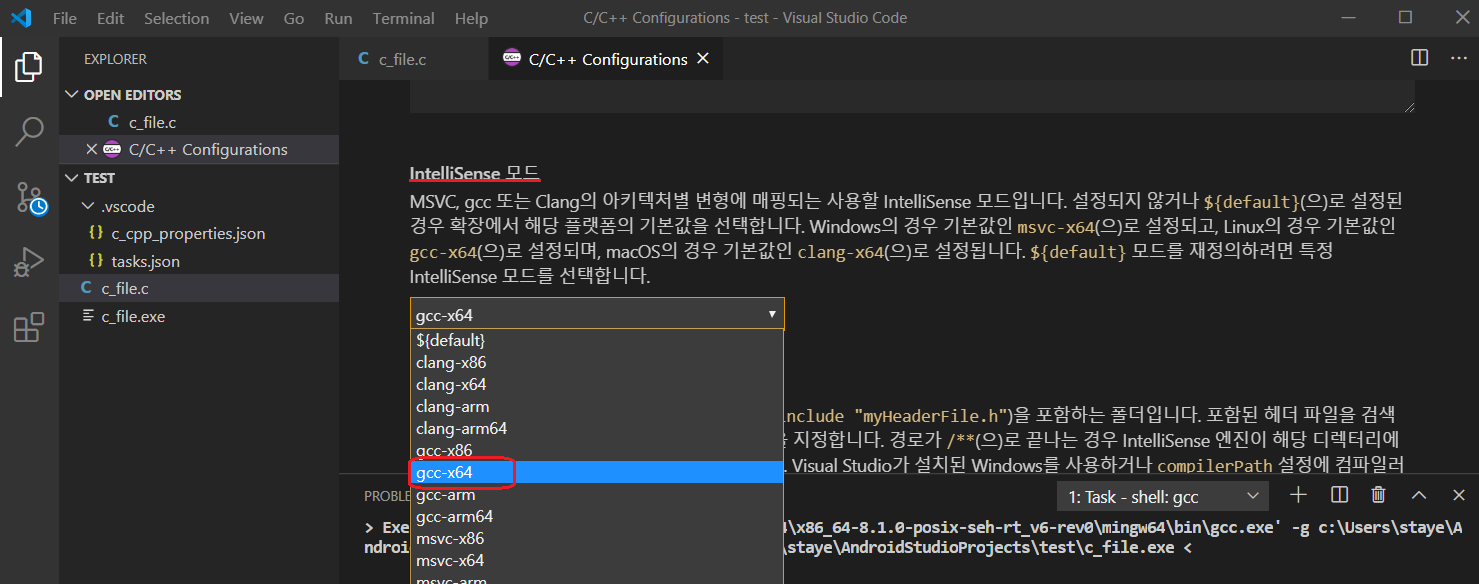The image size is (1479, 584).
Task: Click the IntelliSense 모드 heading
Action: click(x=475, y=172)
